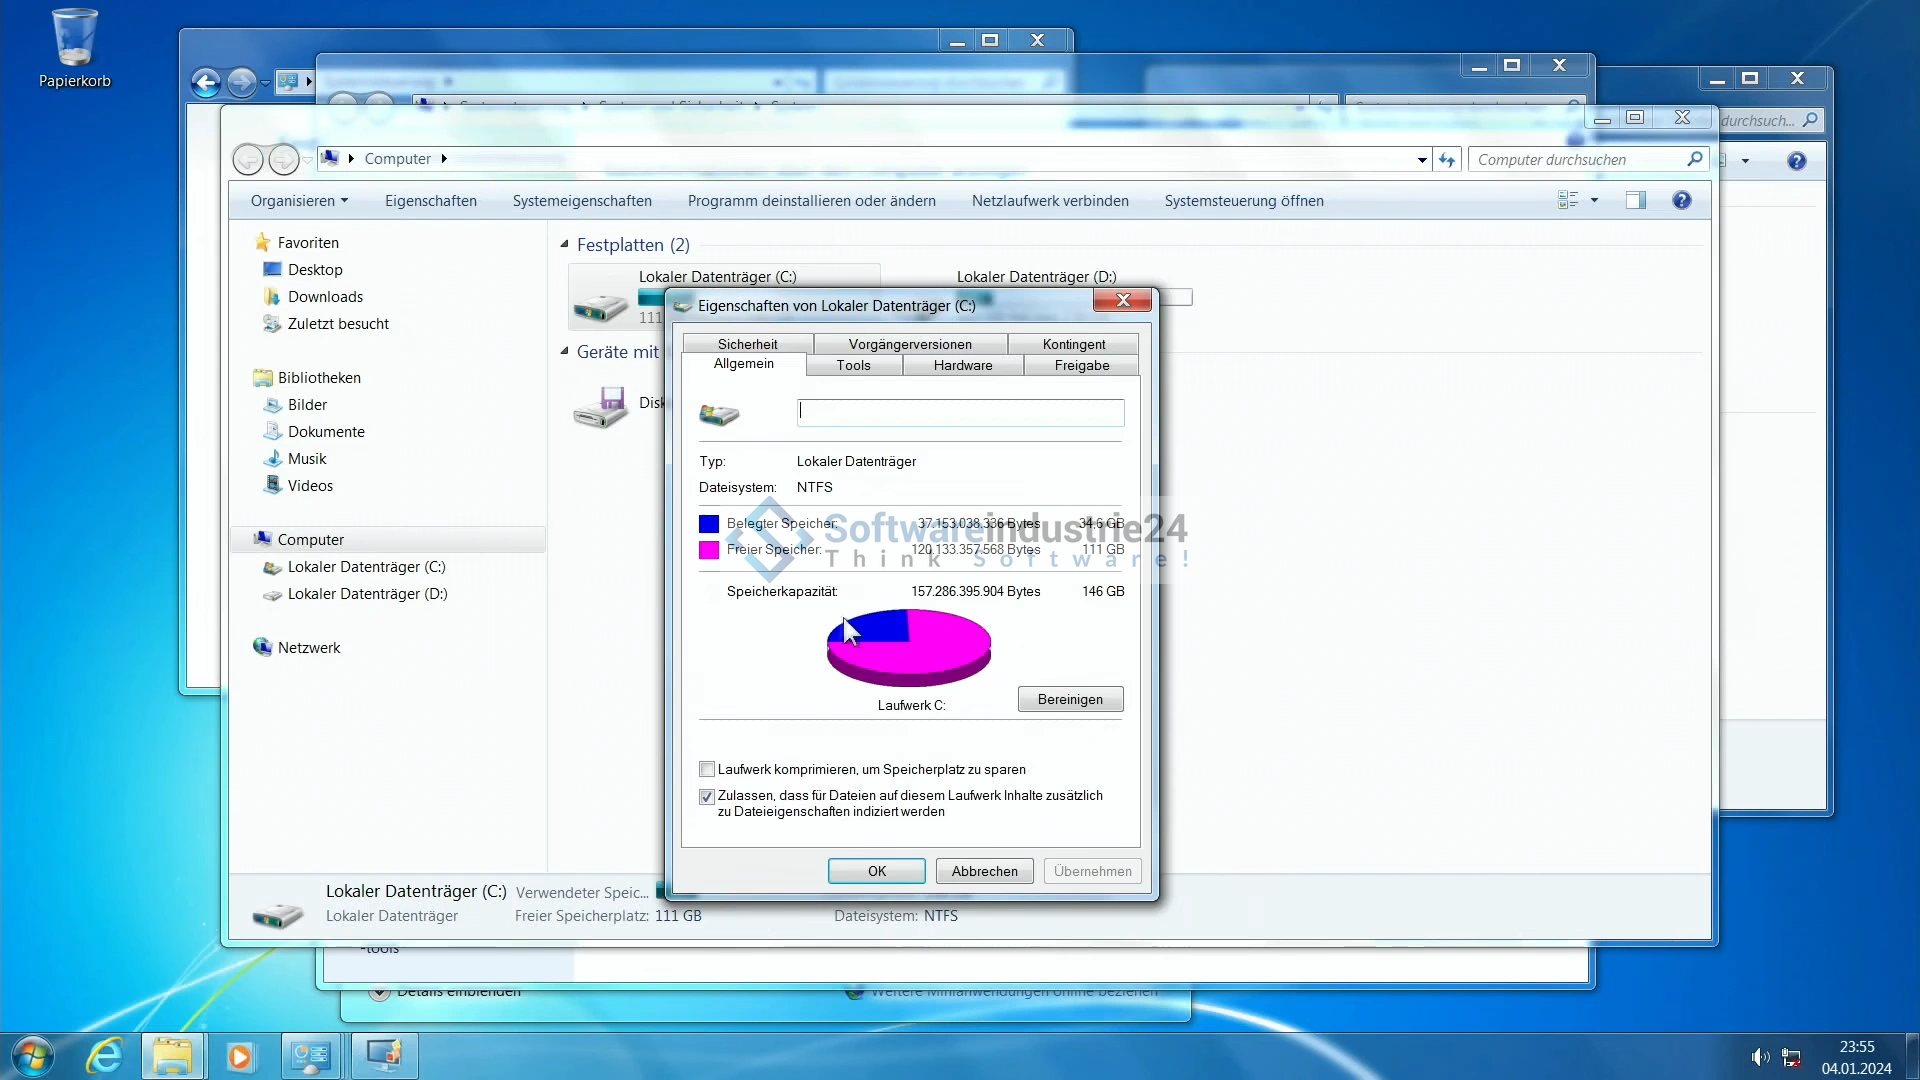This screenshot has height=1080, width=1920.
Task: Click the refresh icon beside the address bar
Action: click(x=1447, y=160)
